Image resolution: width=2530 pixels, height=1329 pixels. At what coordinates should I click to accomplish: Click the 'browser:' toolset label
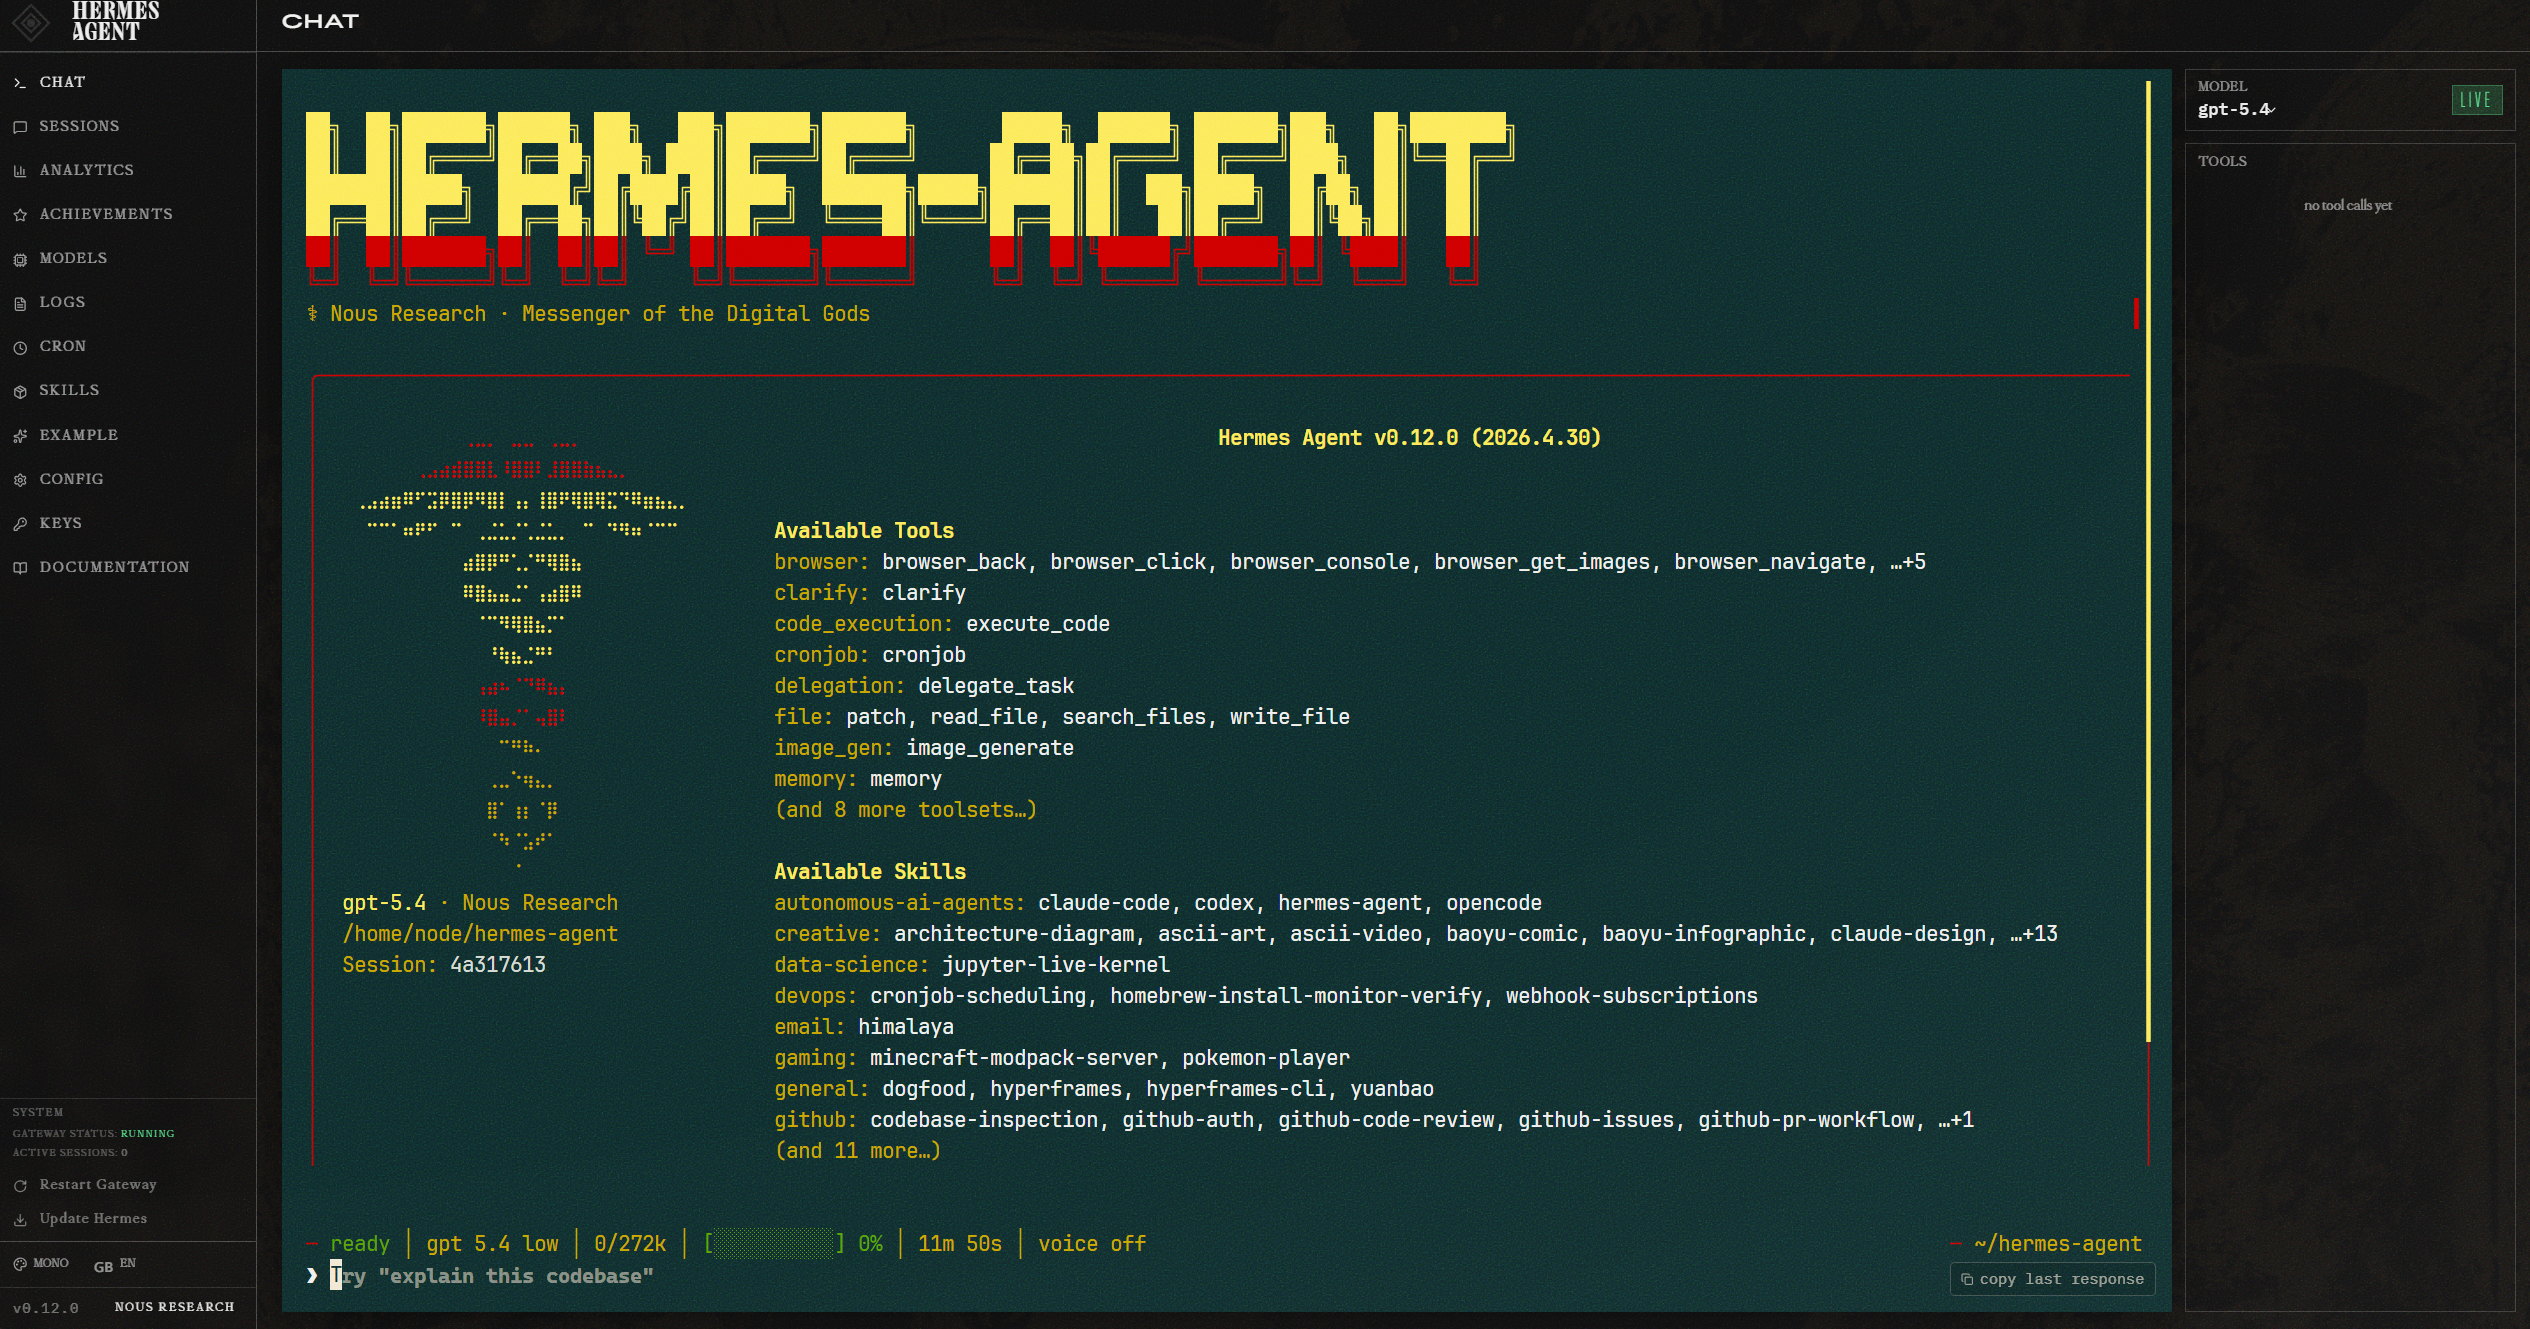[x=822, y=562]
